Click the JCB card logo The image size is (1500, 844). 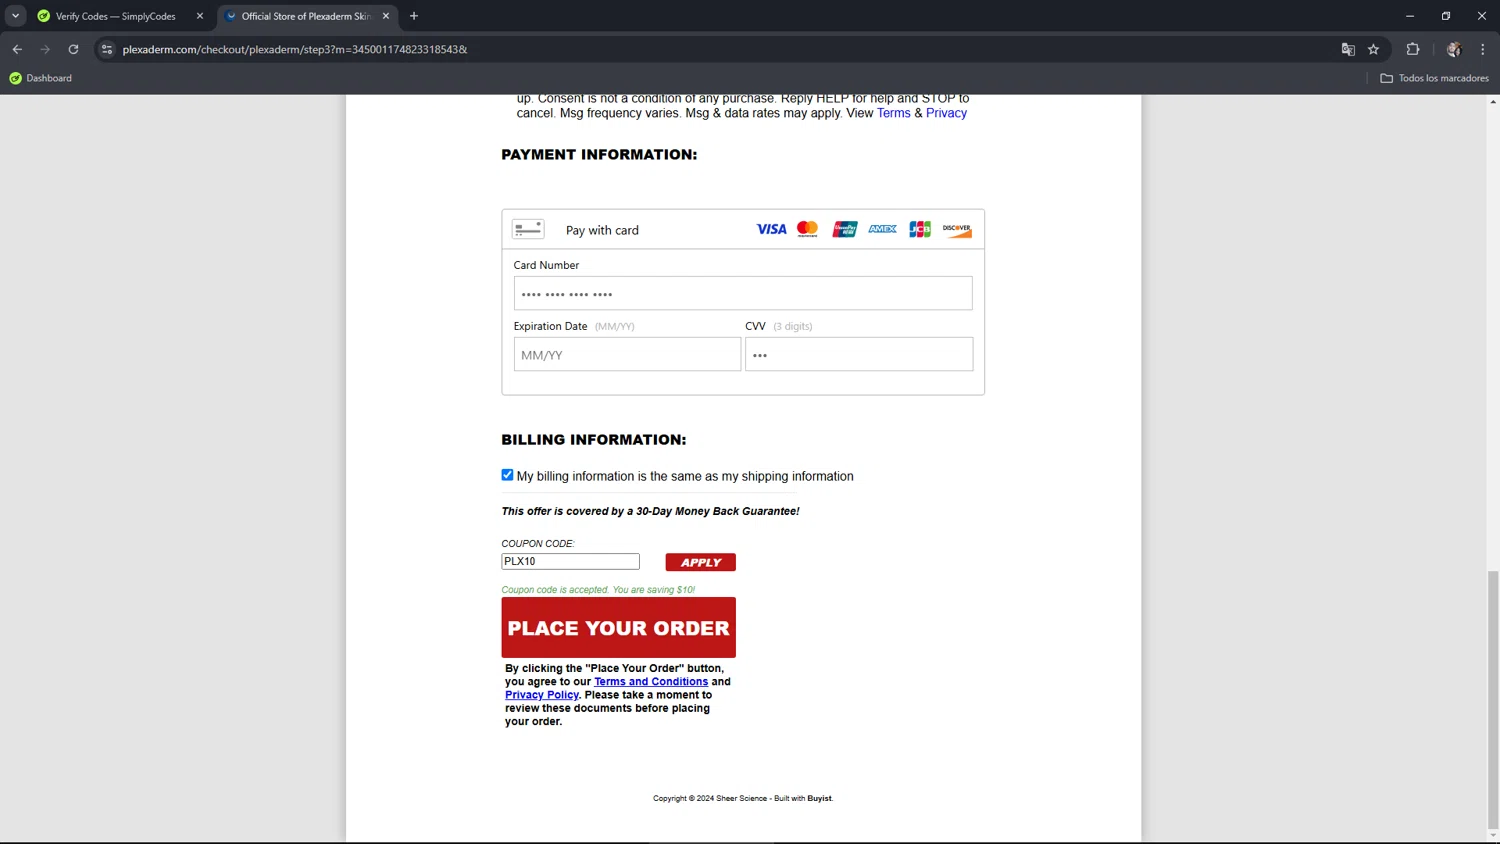[x=920, y=229]
